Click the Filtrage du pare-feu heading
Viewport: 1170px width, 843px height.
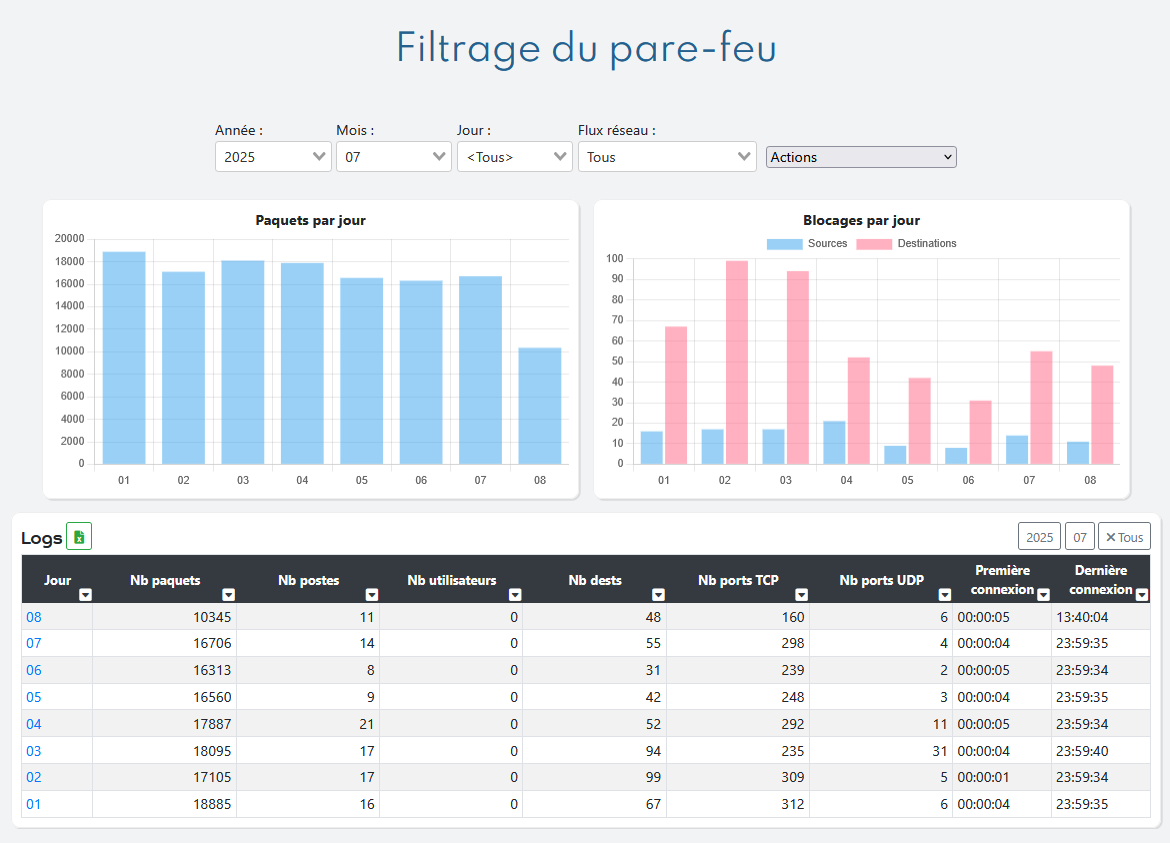coord(586,48)
